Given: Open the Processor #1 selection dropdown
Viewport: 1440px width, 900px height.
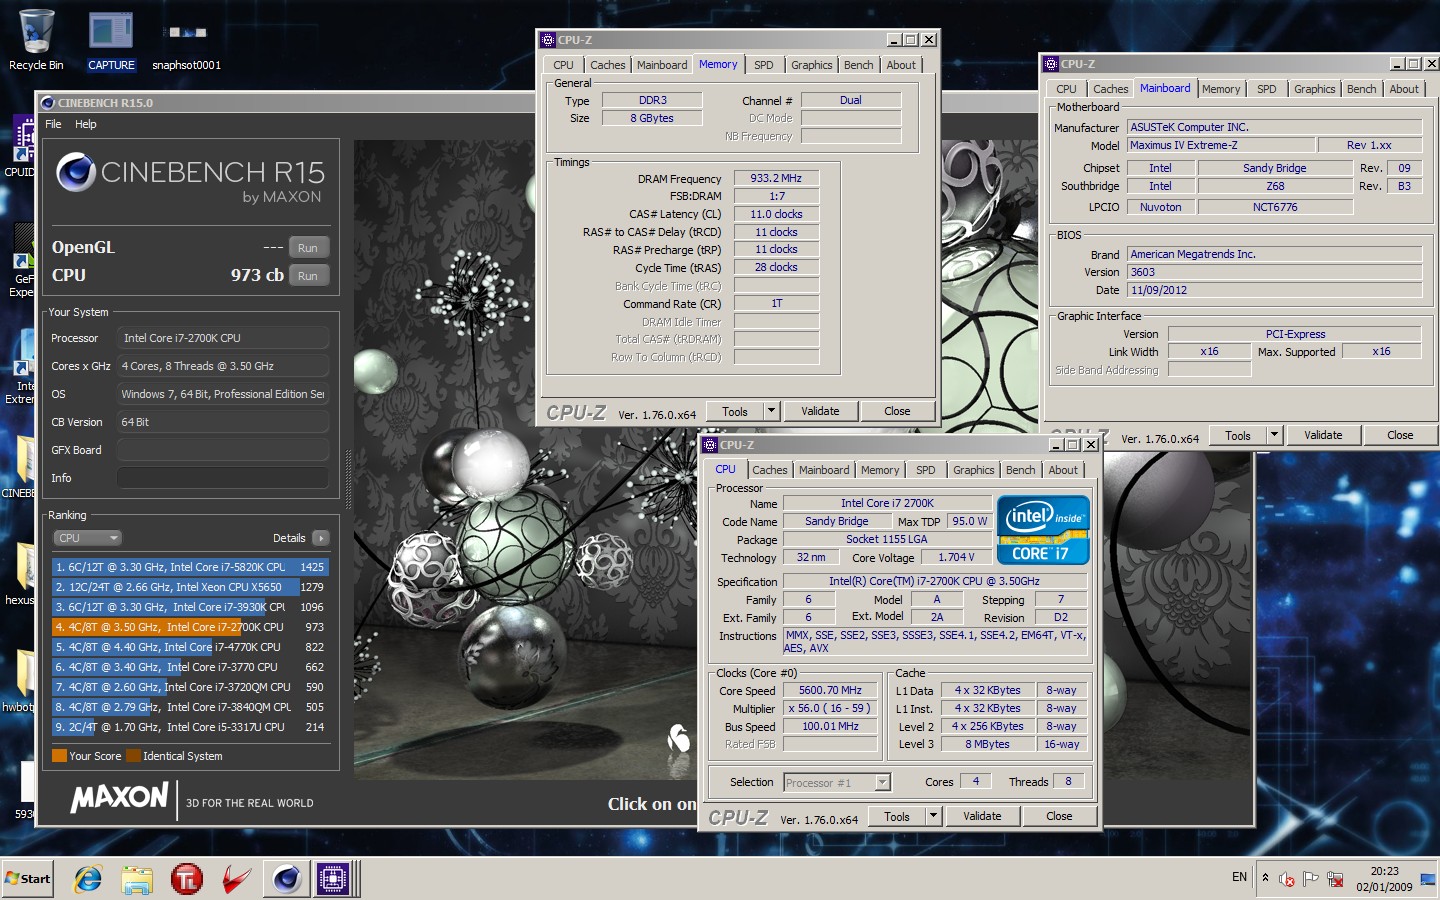Looking at the screenshot, I should 837,783.
